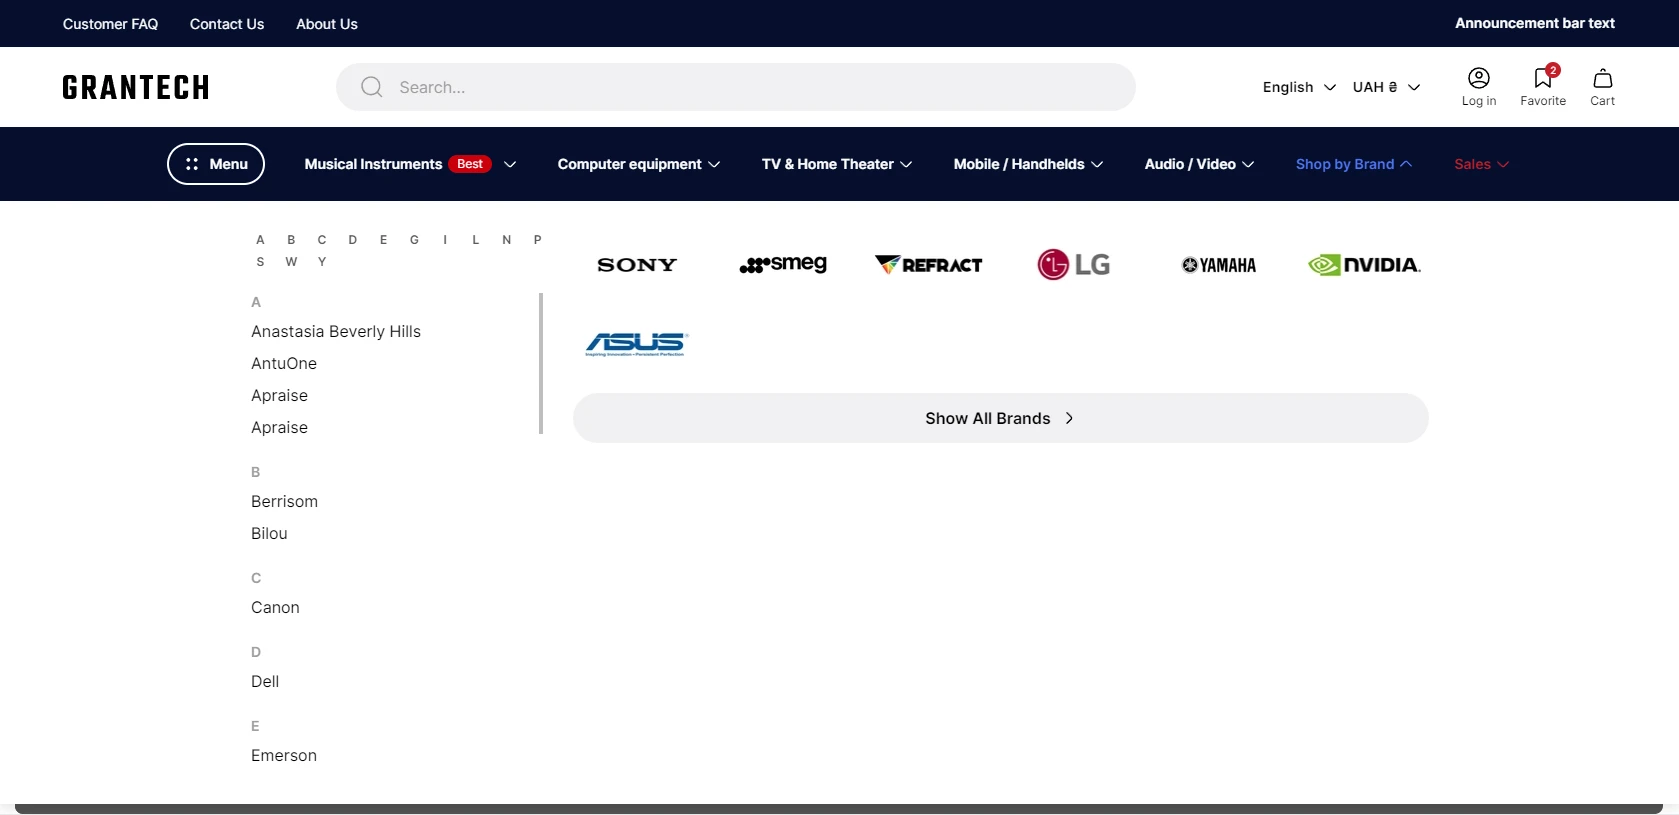The image size is (1679, 815).
Task: Click the search magnifier icon
Action: click(372, 87)
